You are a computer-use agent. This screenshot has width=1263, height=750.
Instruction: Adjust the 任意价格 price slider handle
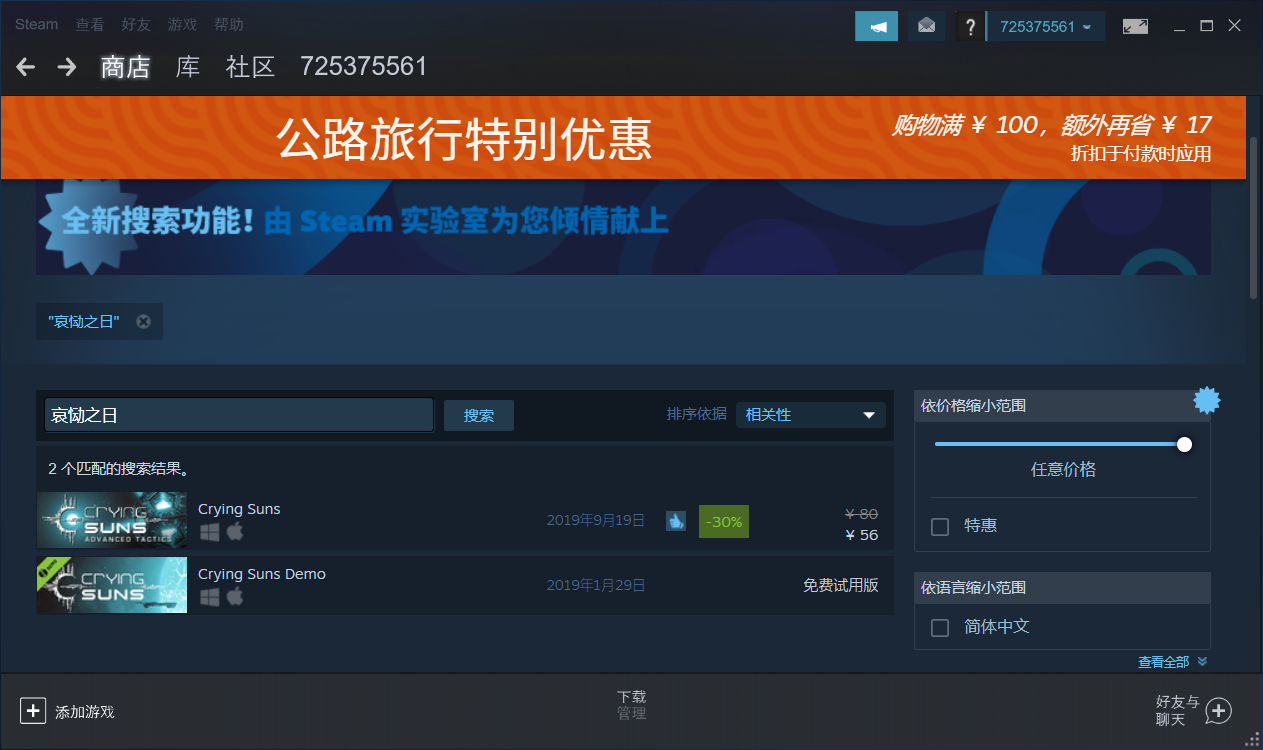click(1185, 444)
